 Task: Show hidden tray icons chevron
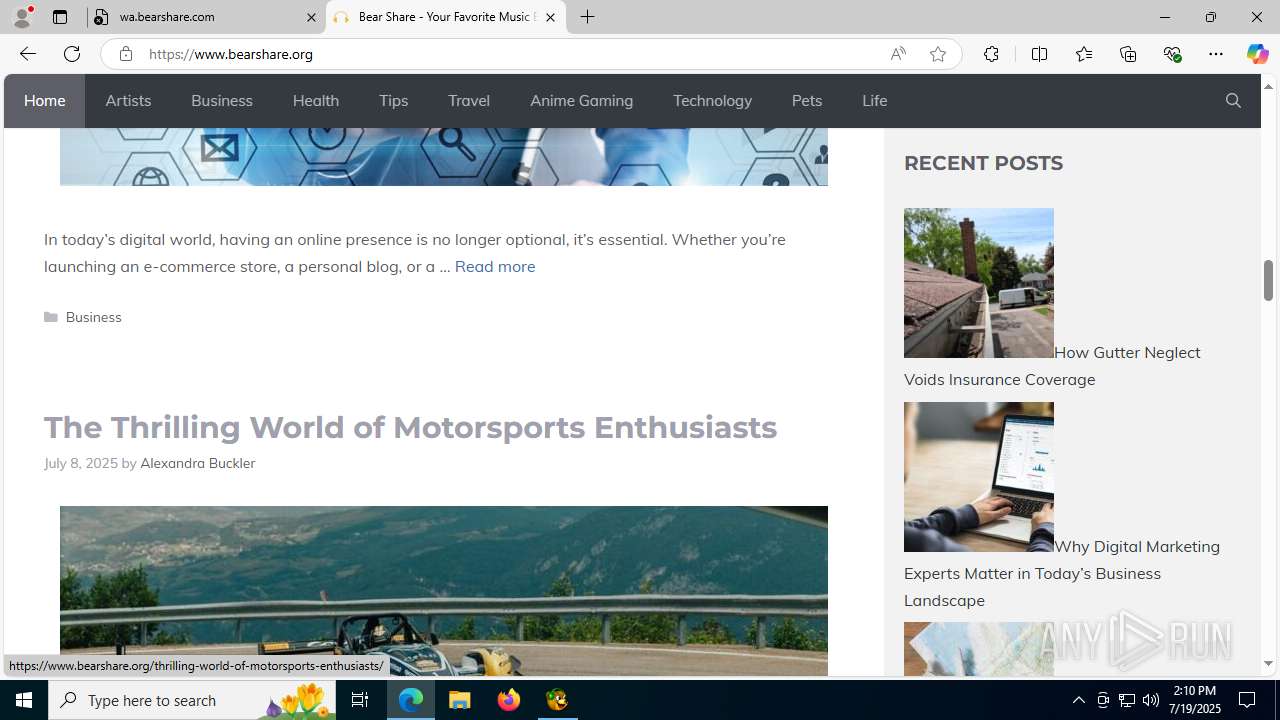[1078, 700]
